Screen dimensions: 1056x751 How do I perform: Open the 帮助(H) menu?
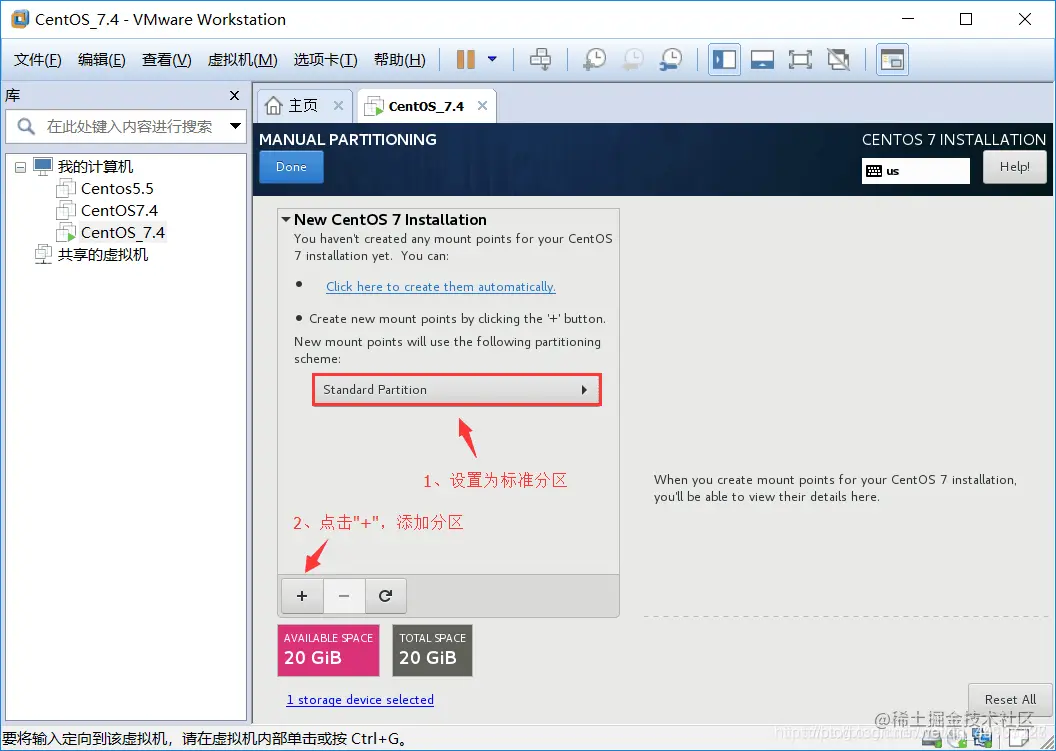399,60
